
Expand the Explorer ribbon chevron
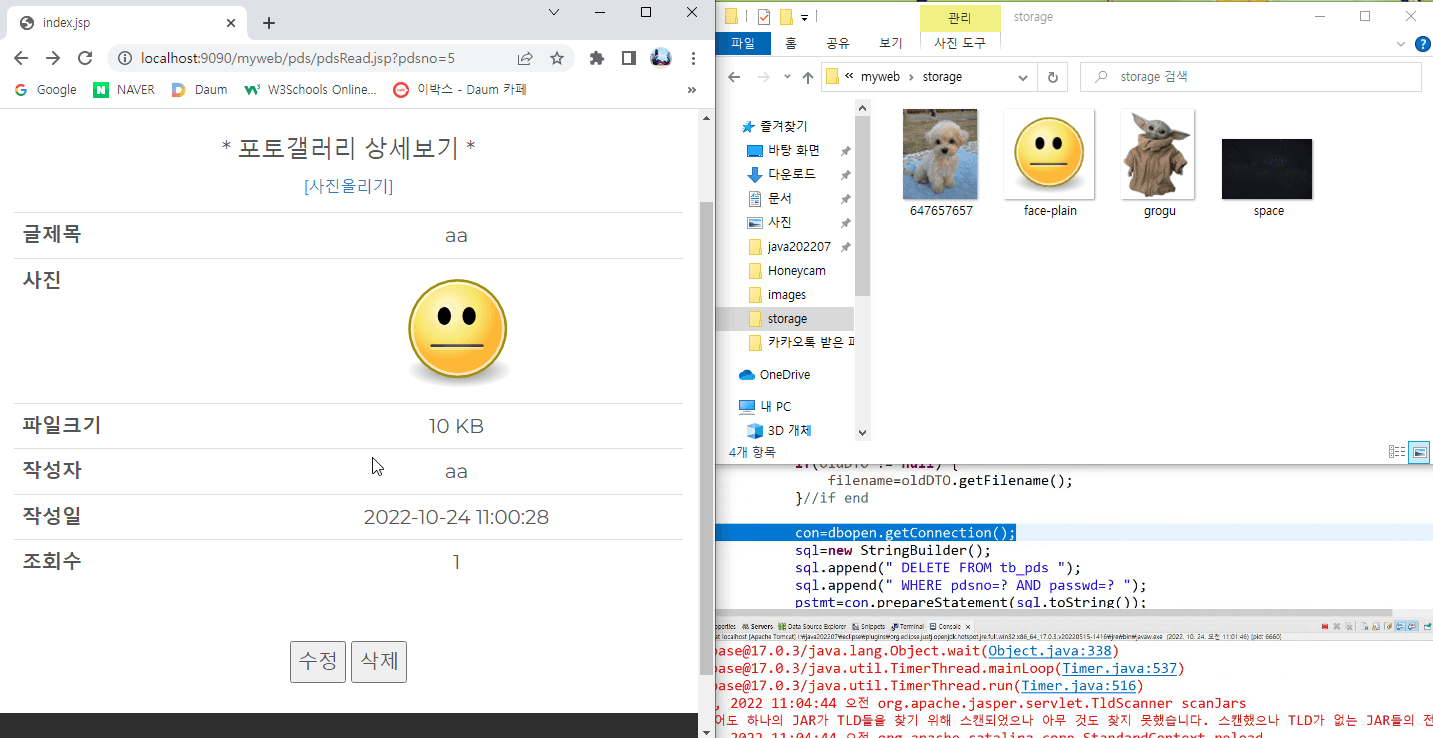point(1401,44)
